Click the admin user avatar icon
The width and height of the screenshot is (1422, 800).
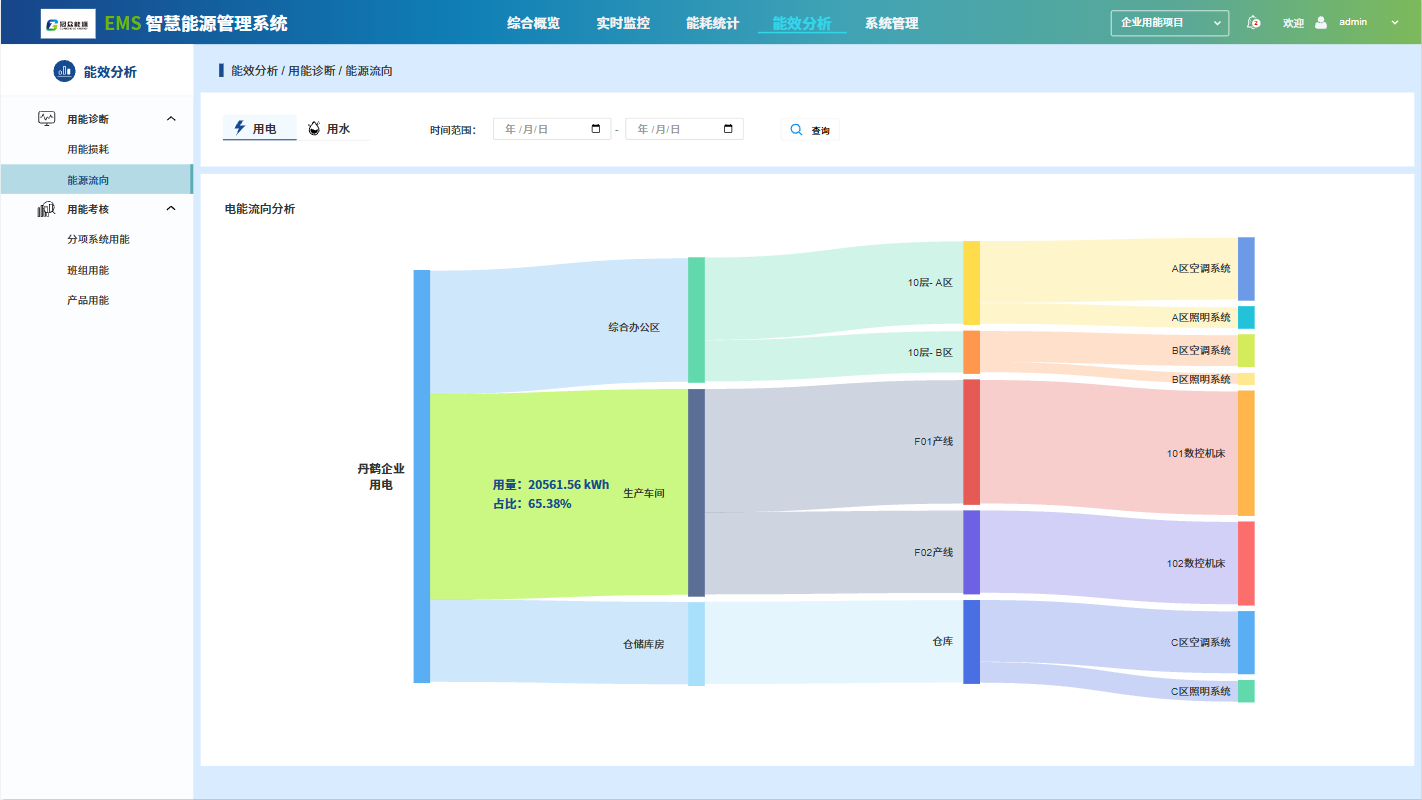[x=1321, y=22]
